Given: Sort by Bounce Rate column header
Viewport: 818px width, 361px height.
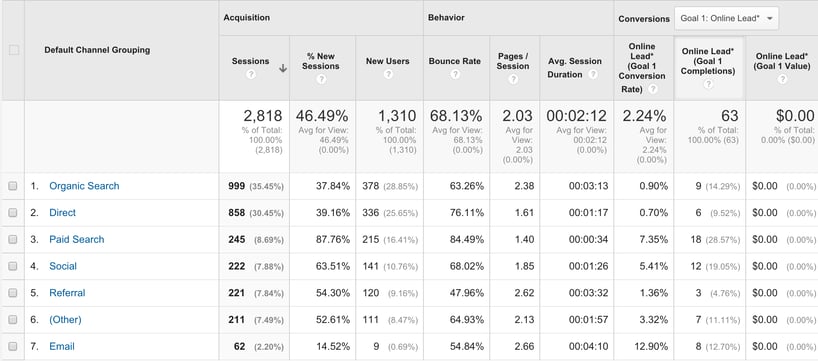Looking at the screenshot, I should point(455,61).
